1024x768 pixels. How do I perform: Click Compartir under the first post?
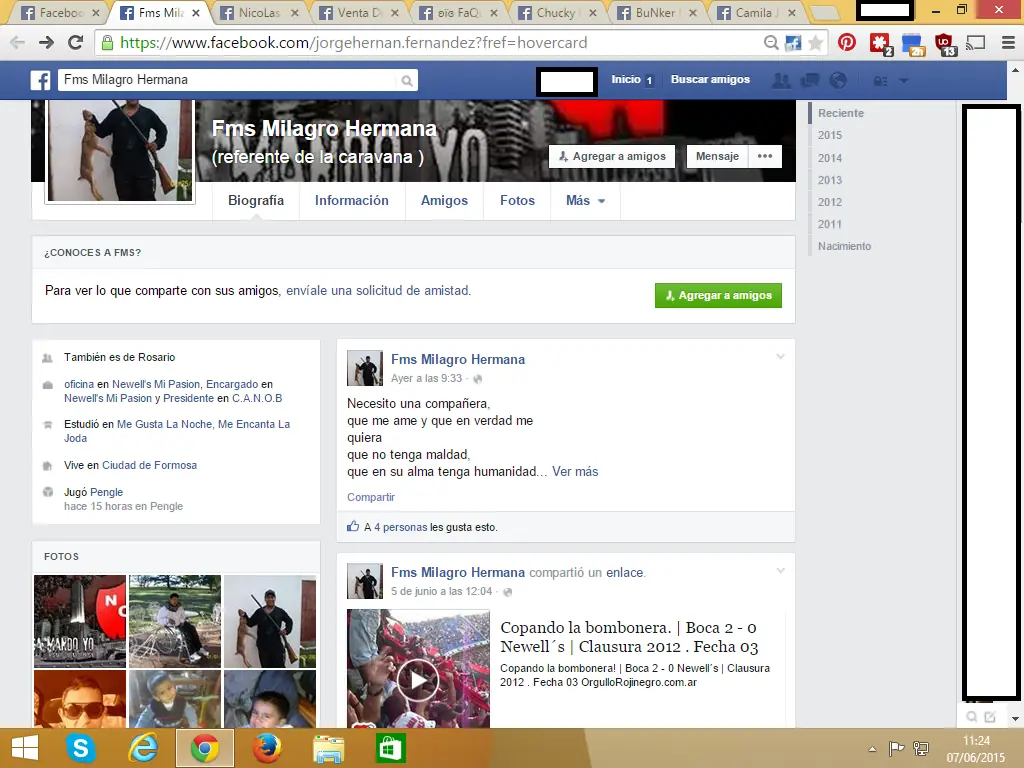(371, 497)
